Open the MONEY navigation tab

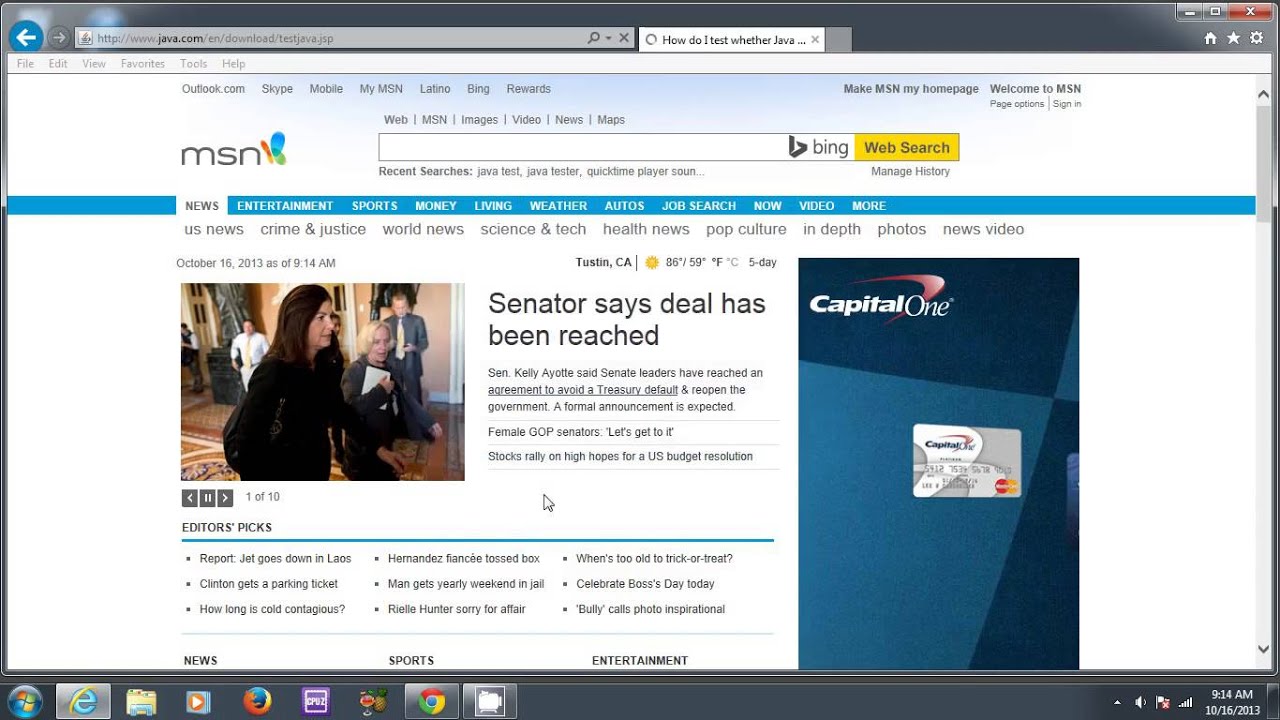pos(436,206)
